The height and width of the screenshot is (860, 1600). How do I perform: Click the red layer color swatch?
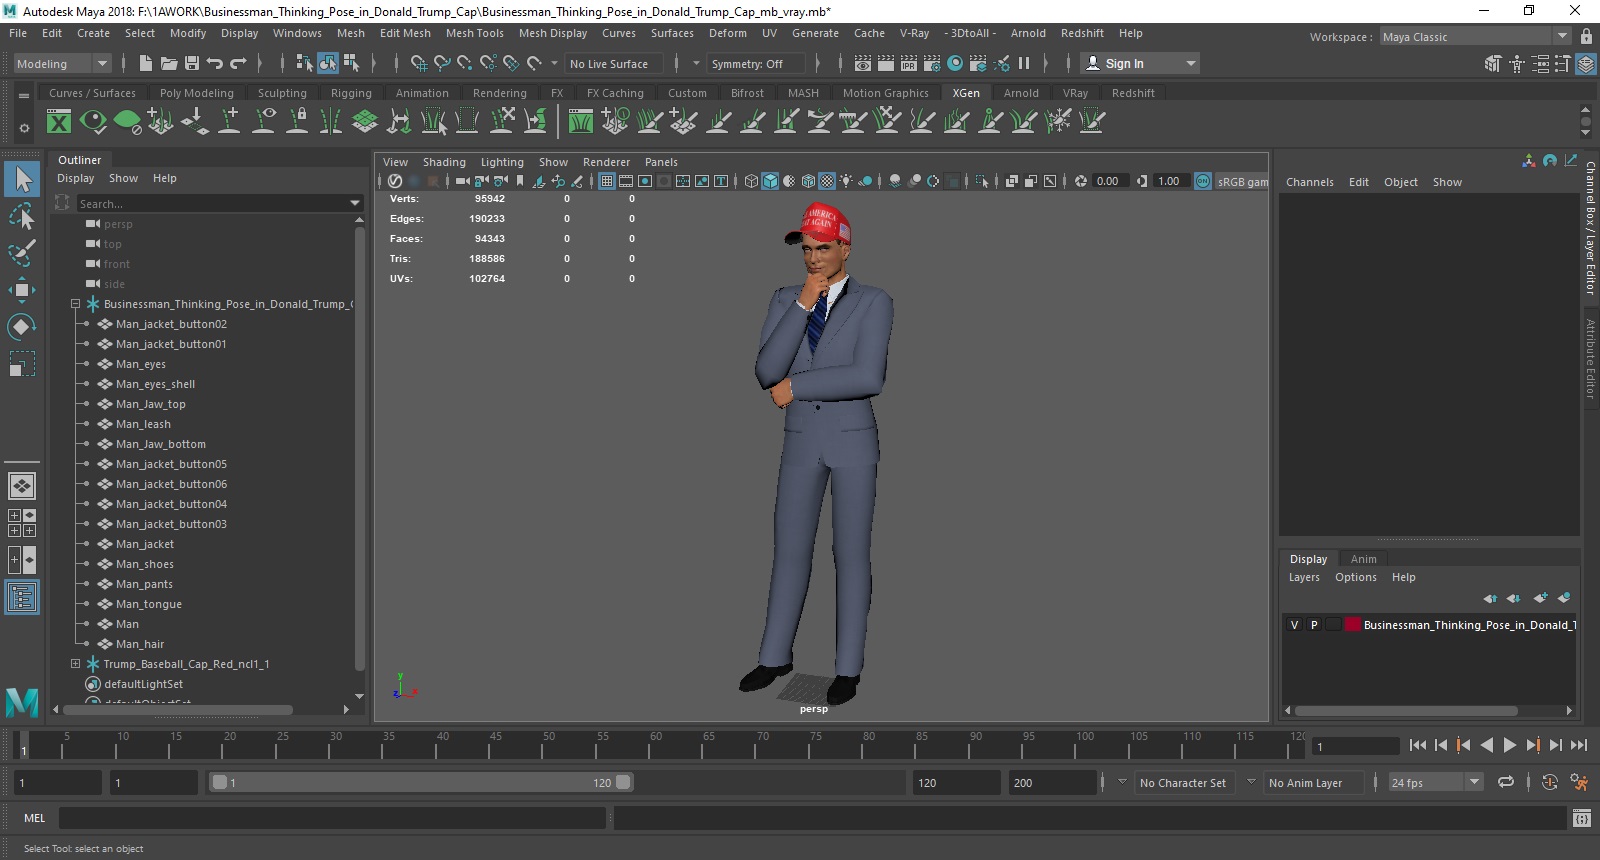(x=1352, y=625)
